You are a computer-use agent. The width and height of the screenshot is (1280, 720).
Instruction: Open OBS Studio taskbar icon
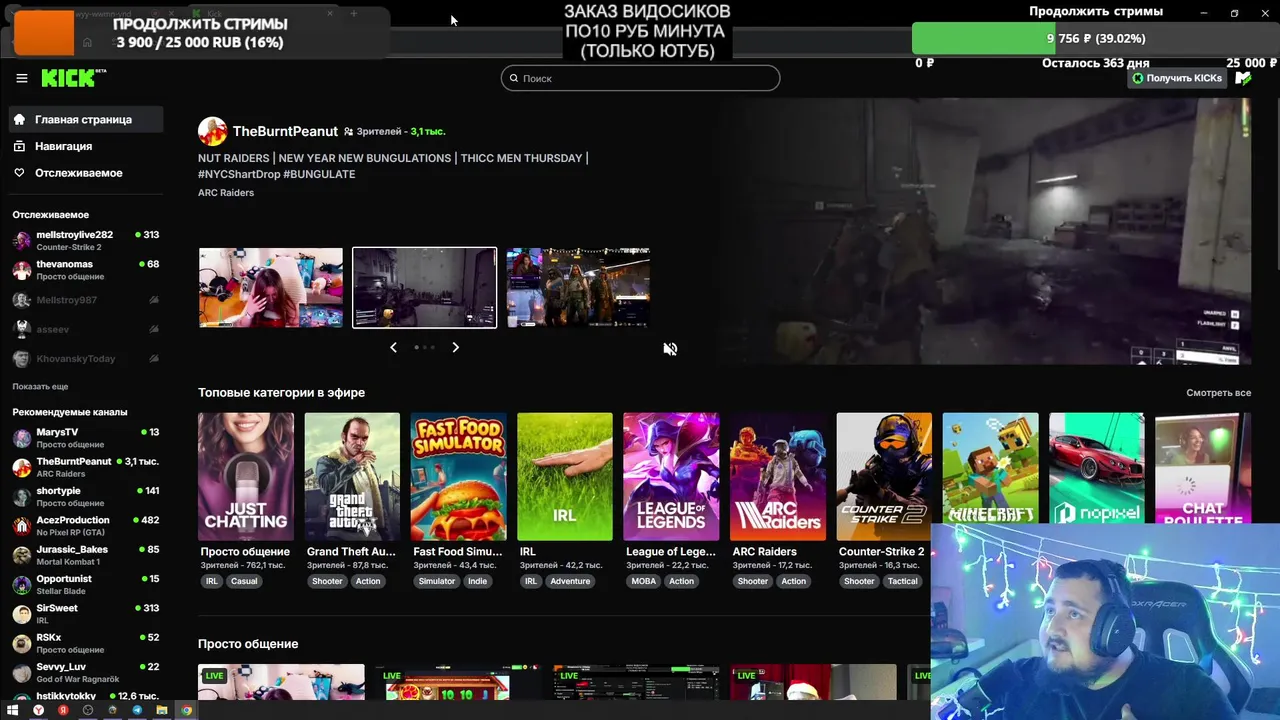tap(88, 710)
